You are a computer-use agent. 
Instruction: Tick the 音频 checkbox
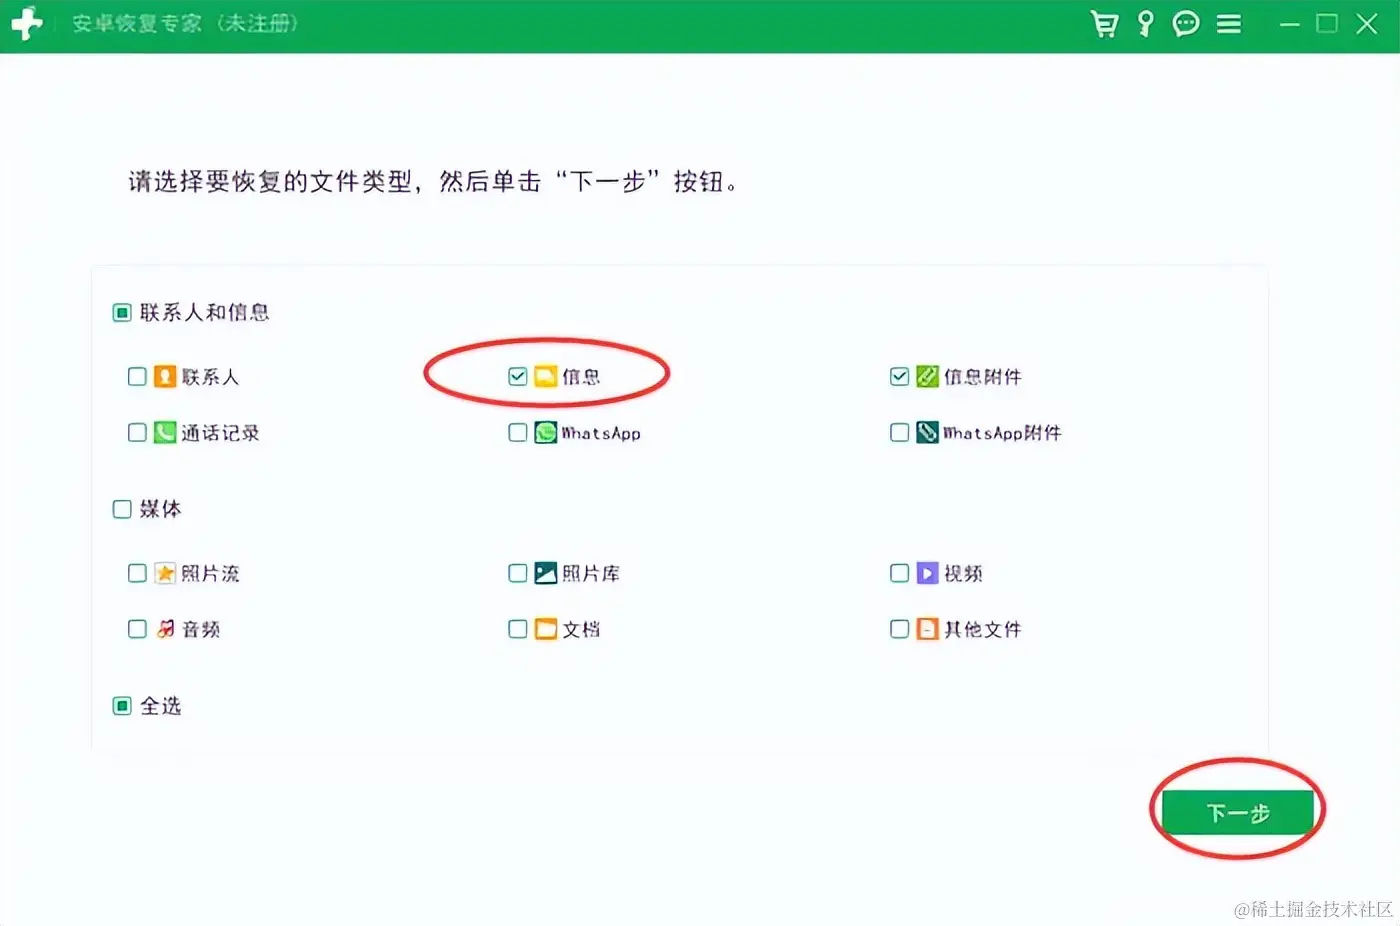[137, 629]
